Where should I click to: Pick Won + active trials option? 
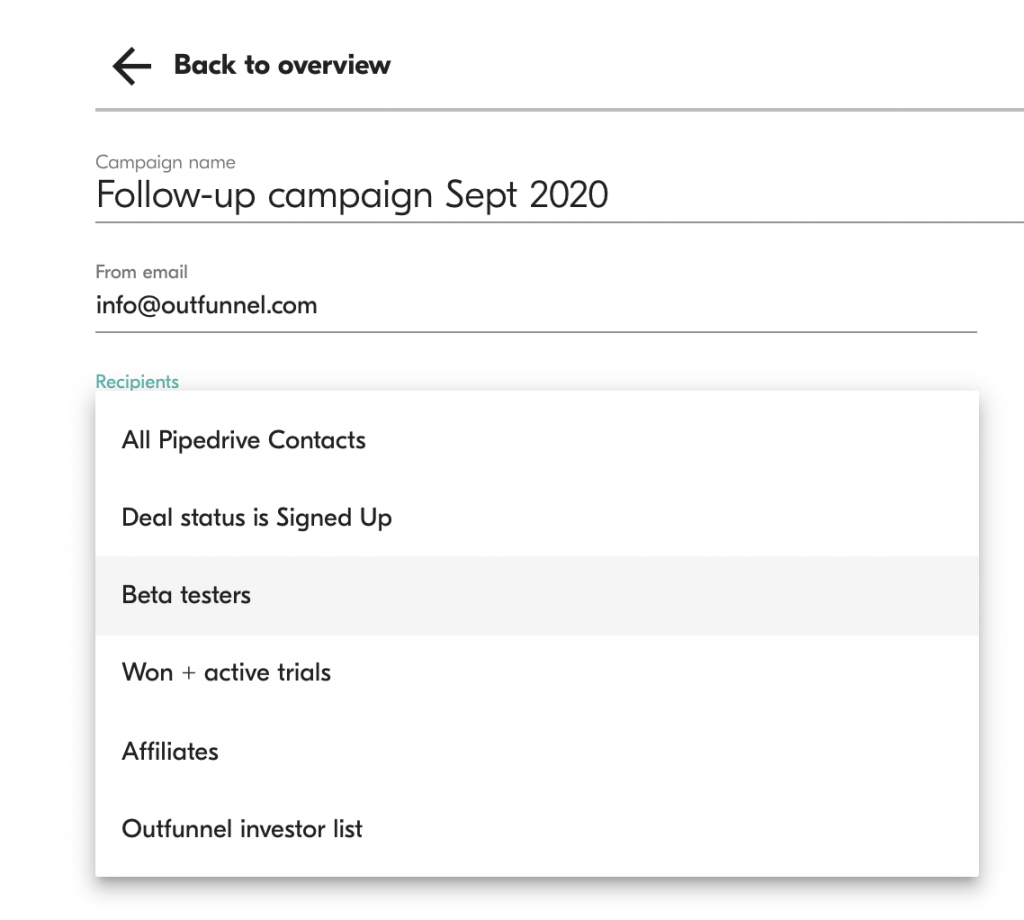(x=537, y=673)
